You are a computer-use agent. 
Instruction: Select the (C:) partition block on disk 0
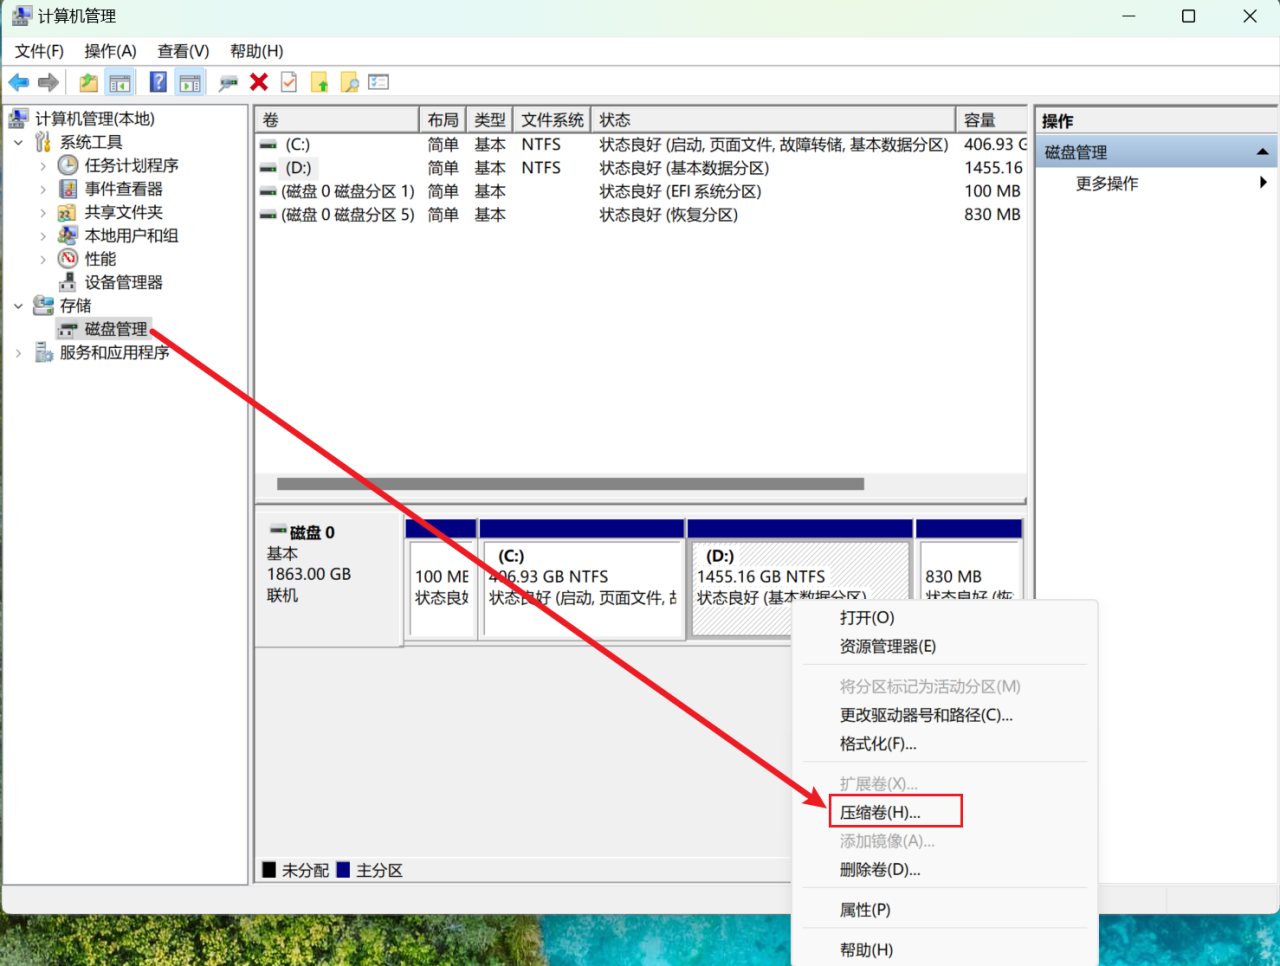coord(581,588)
